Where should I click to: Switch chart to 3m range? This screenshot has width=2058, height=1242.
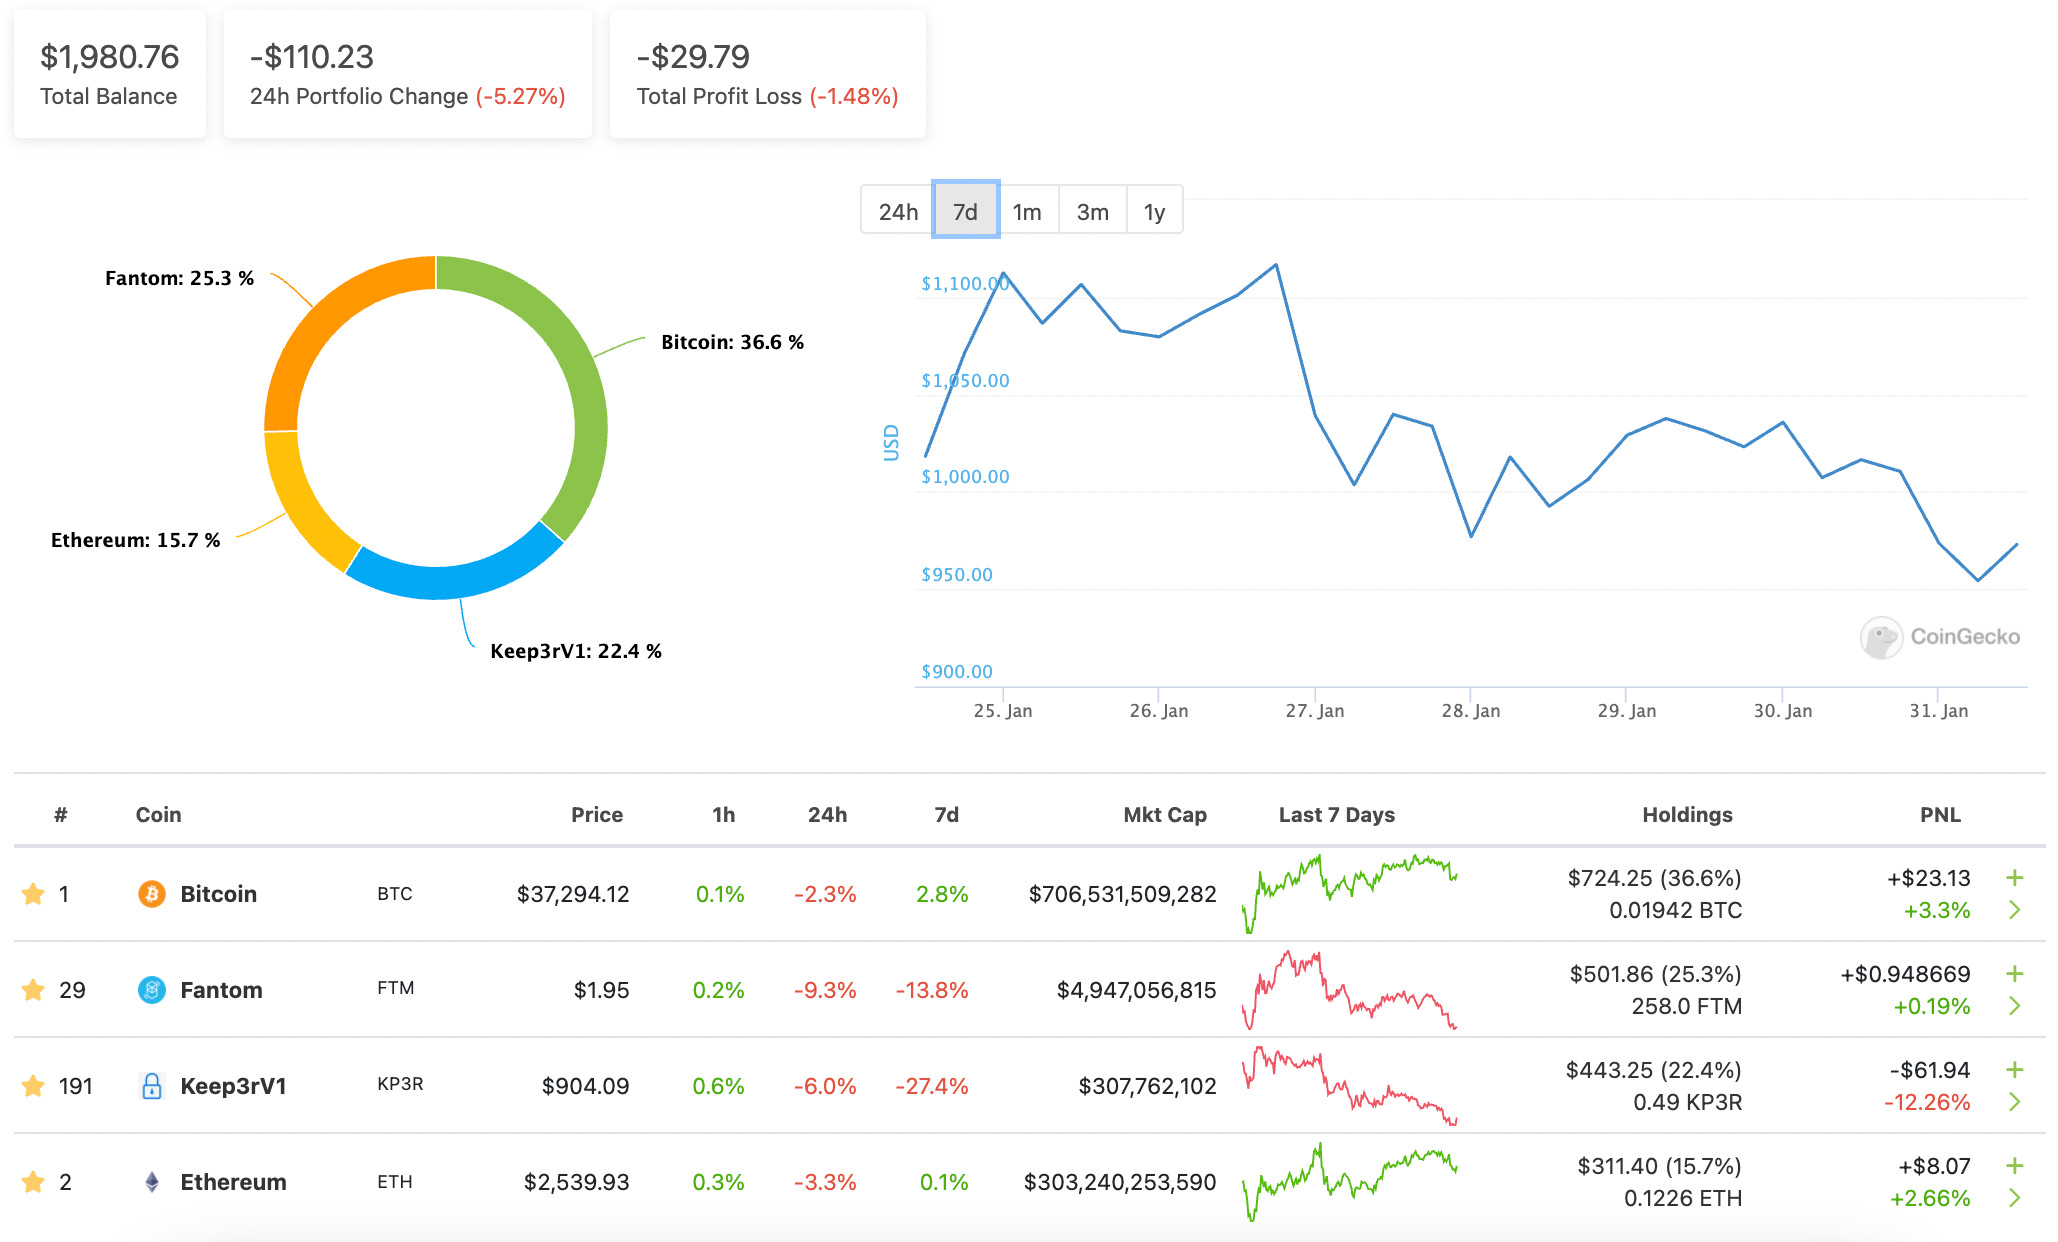(1092, 211)
